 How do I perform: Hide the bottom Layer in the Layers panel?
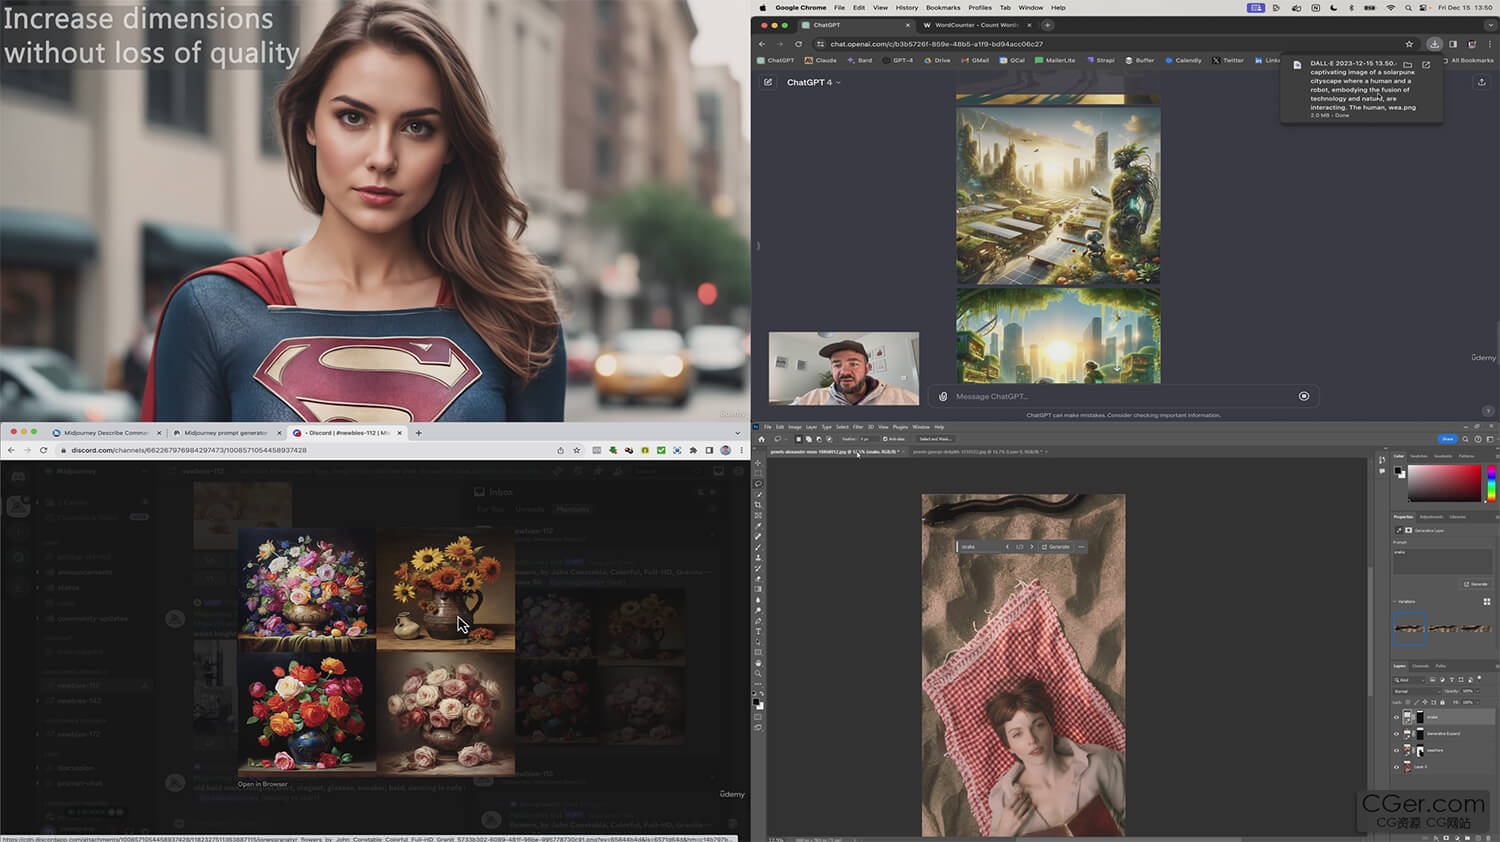click(1397, 766)
